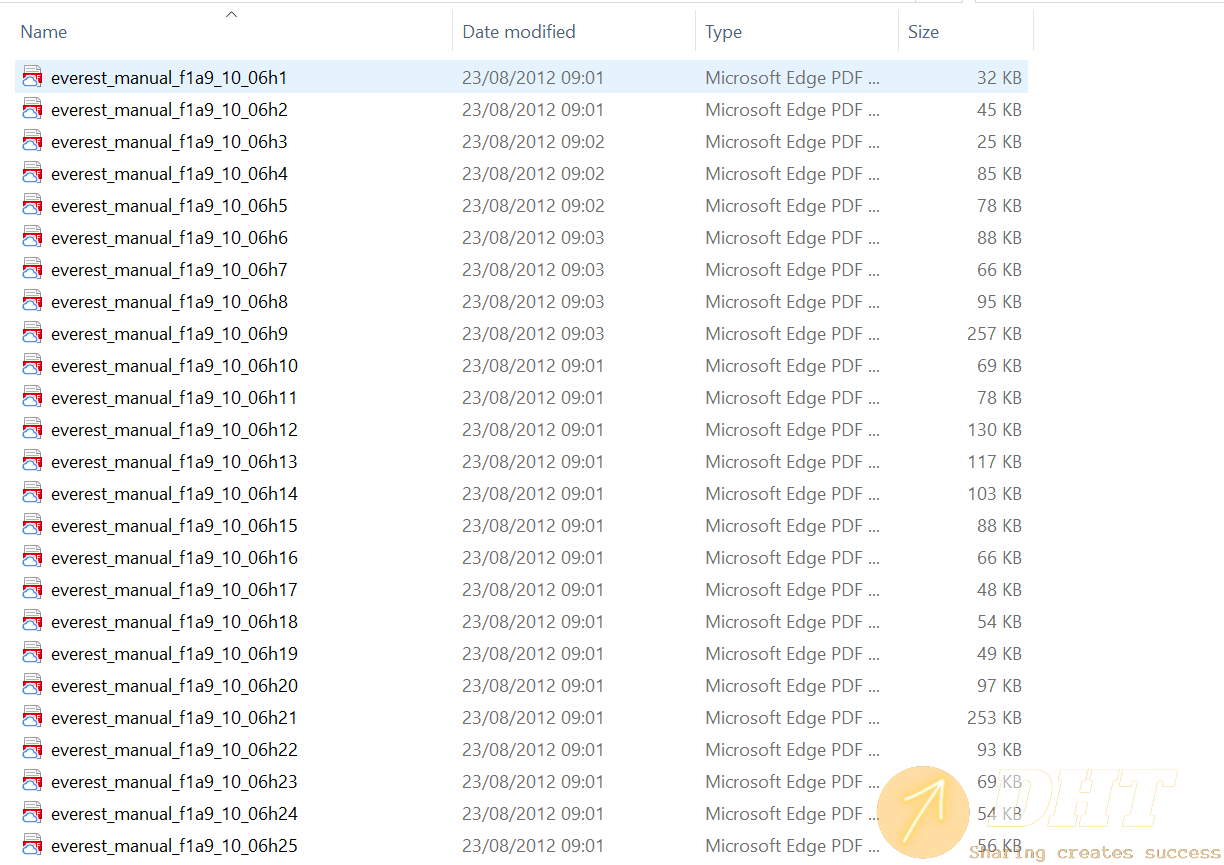Click PDF icon of everest_manual_f1a9_10_06h2

(33, 109)
